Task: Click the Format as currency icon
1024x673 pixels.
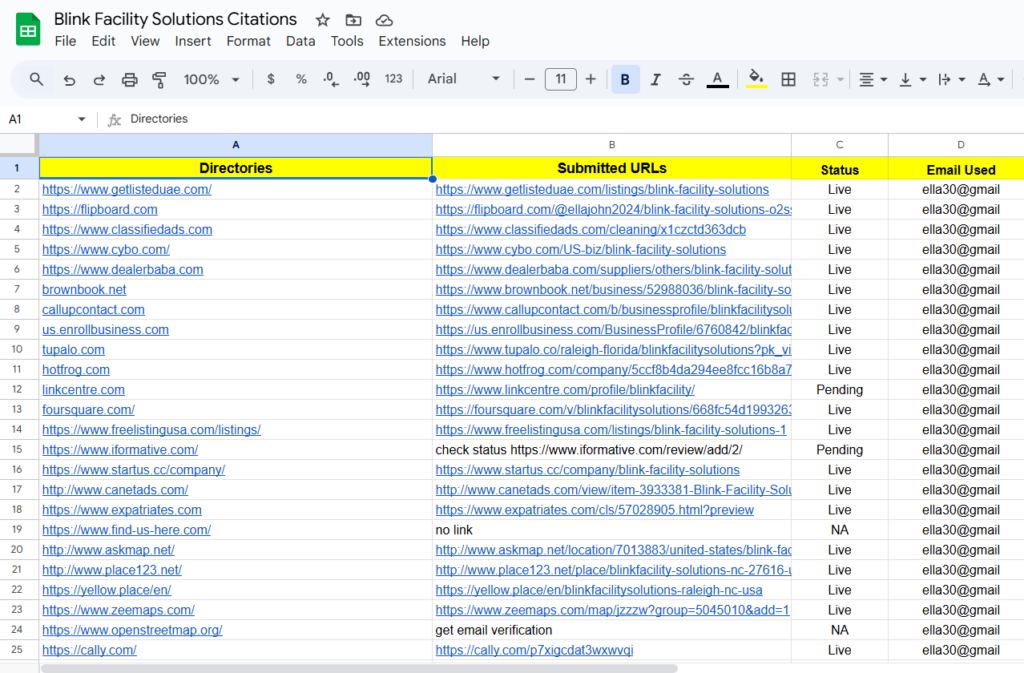Action: point(271,79)
